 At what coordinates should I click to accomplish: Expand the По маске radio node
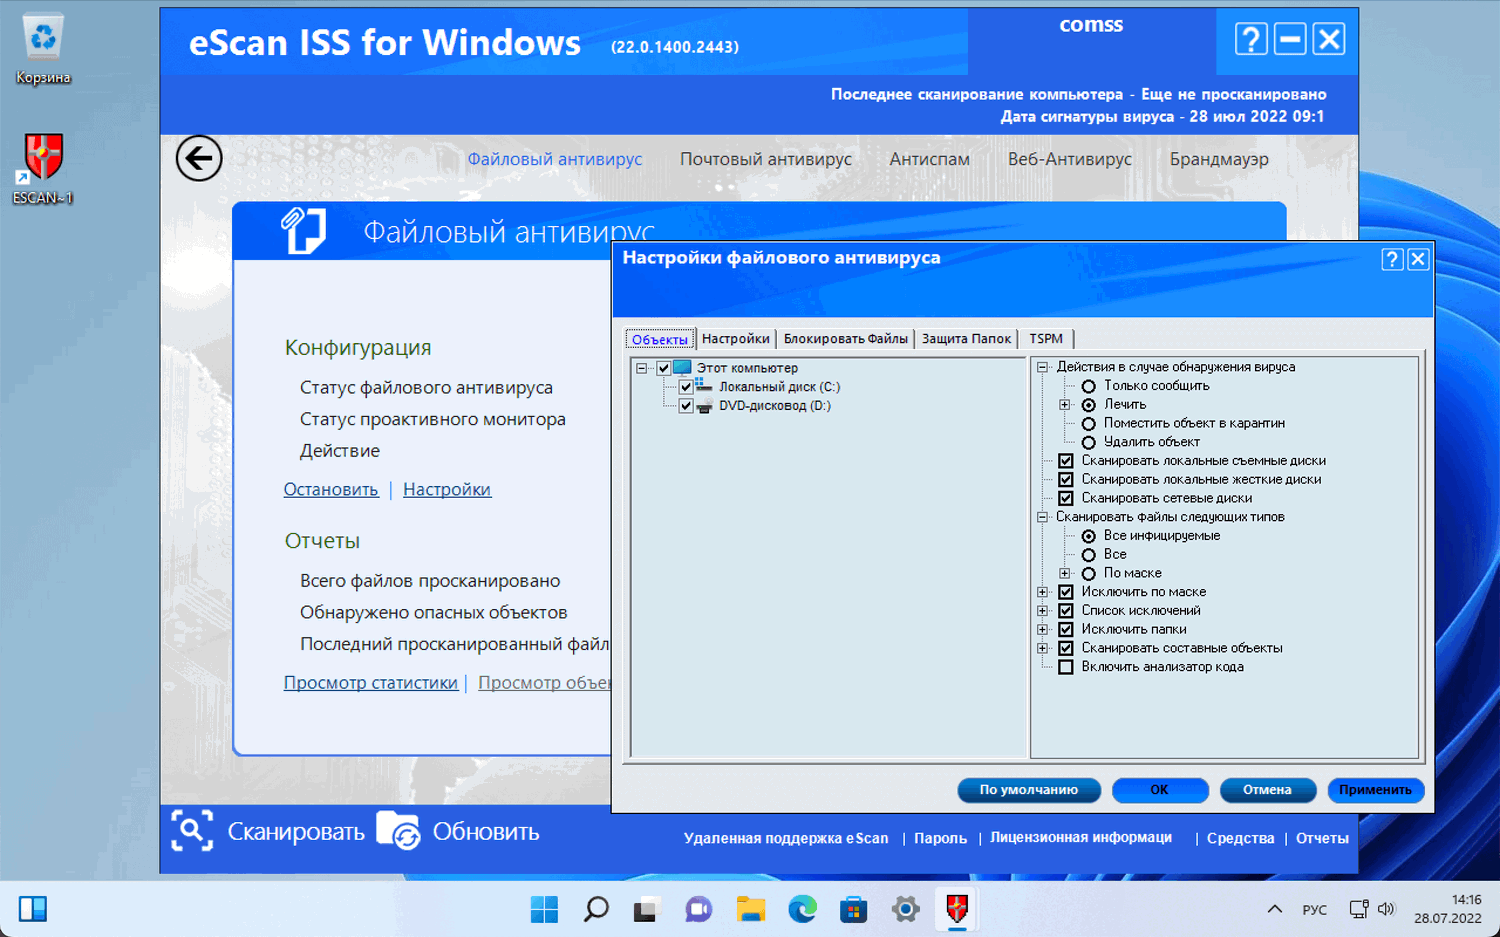pyautogui.click(x=1065, y=573)
